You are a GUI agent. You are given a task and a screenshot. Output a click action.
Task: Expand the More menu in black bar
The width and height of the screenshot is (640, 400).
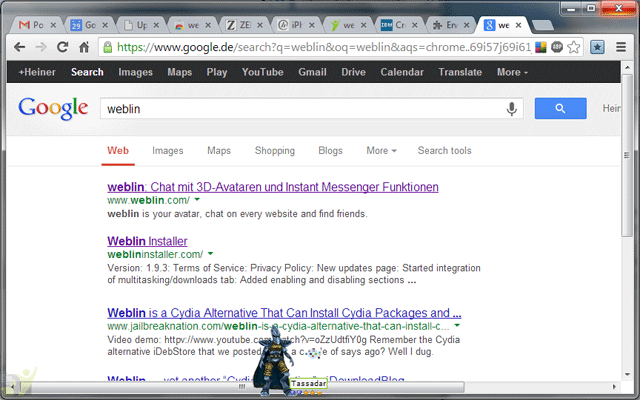coord(512,72)
